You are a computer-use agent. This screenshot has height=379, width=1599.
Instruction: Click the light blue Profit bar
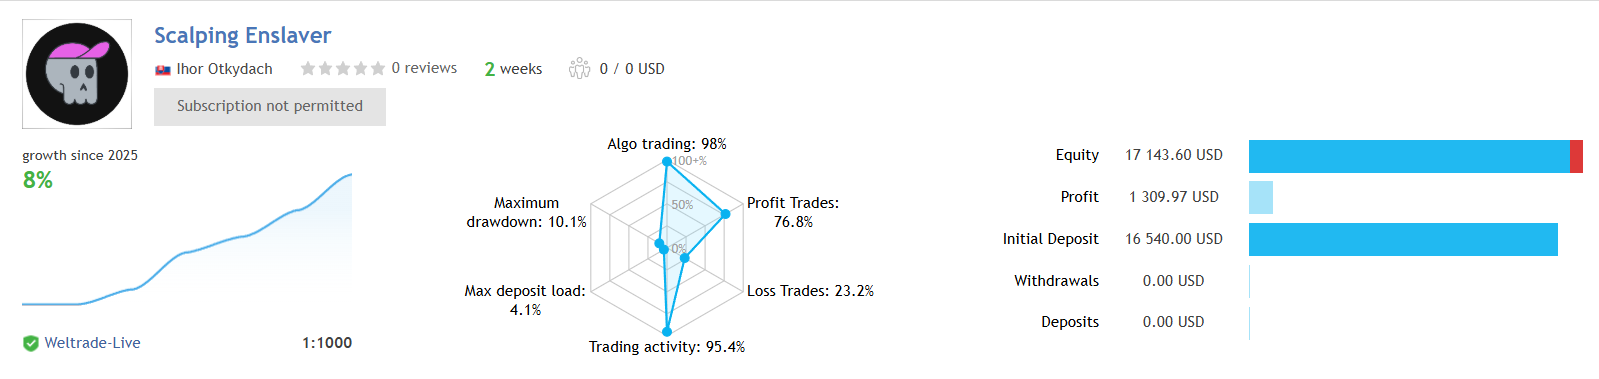click(x=1261, y=197)
